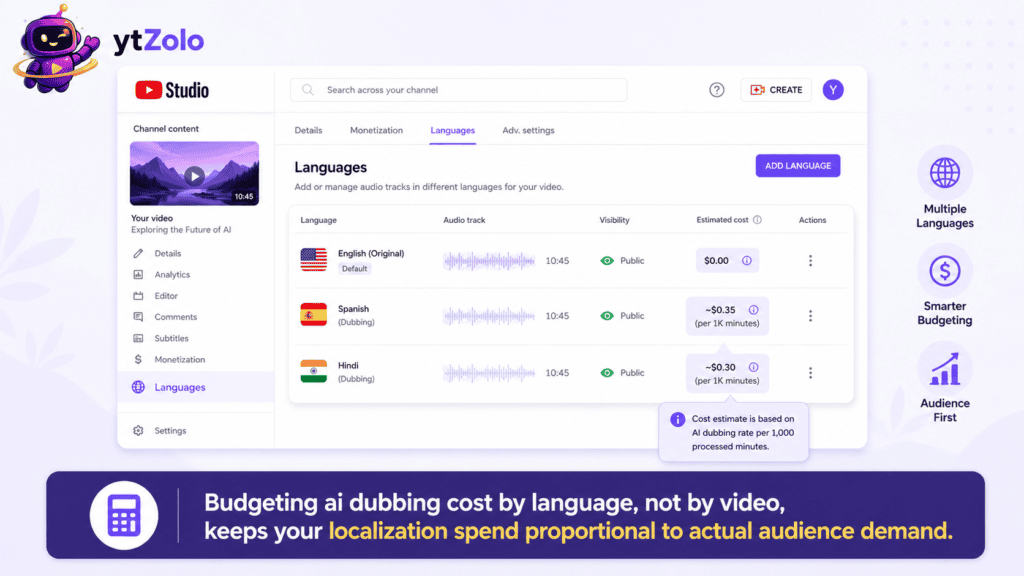Select the Languages tab

(x=453, y=131)
